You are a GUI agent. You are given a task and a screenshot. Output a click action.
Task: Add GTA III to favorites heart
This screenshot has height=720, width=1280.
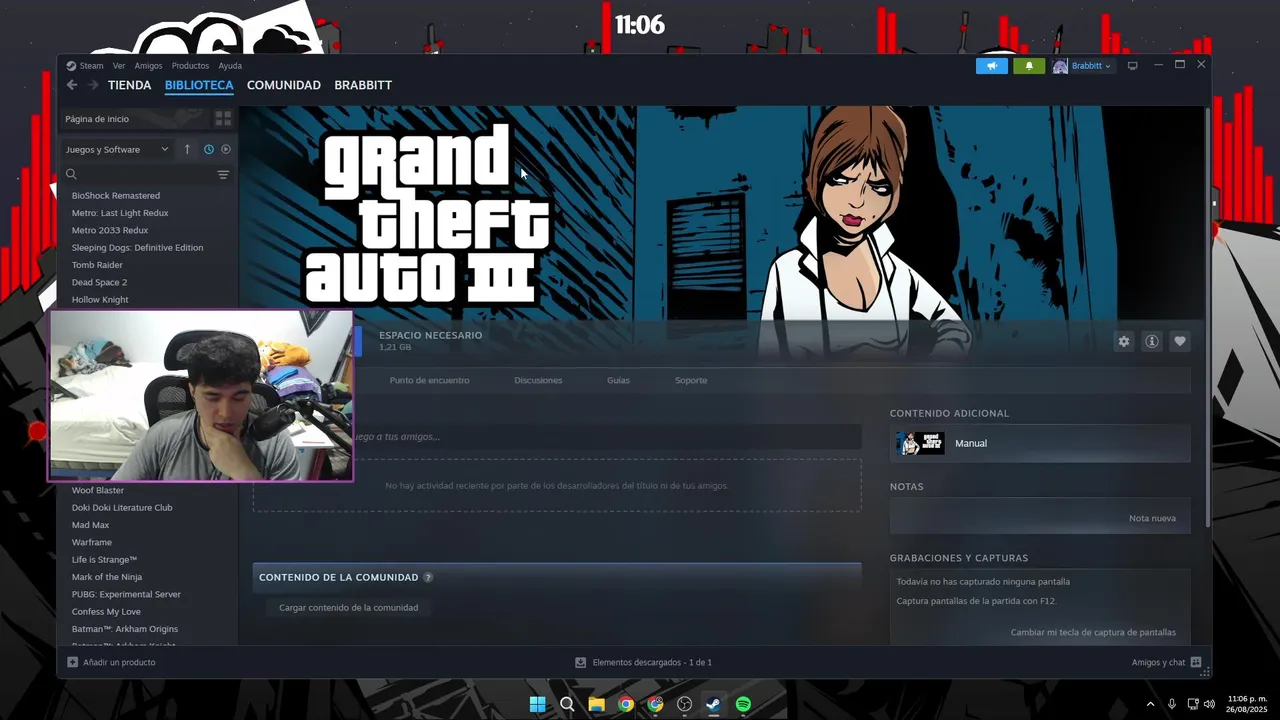point(1180,341)
